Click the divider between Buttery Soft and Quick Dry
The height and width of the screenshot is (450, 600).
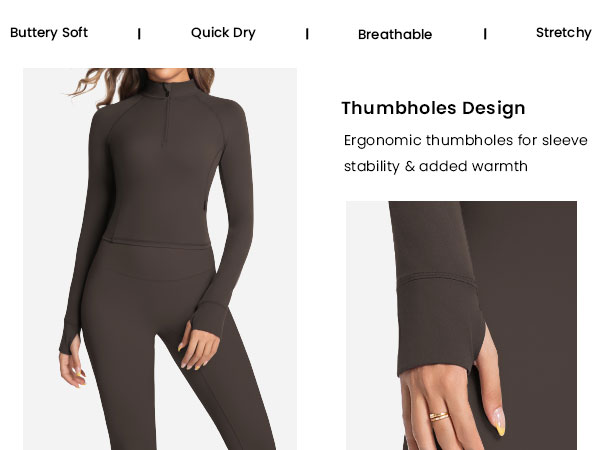[x=139, y=34]
